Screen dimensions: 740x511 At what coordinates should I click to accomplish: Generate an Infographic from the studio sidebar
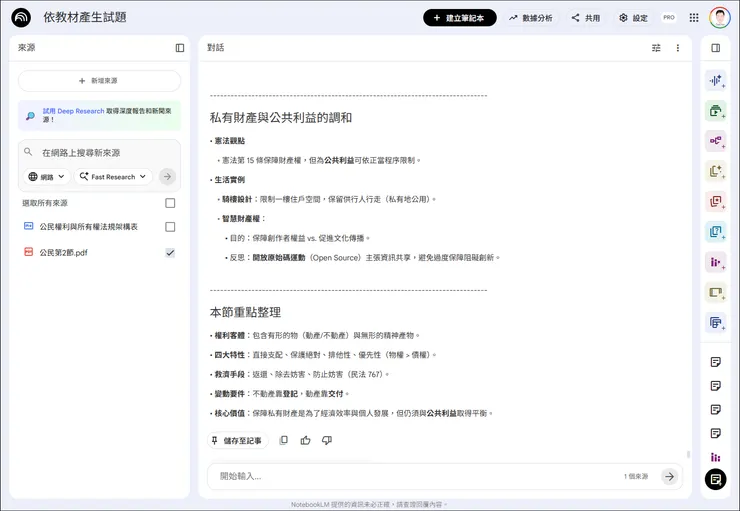pos(716,262)
